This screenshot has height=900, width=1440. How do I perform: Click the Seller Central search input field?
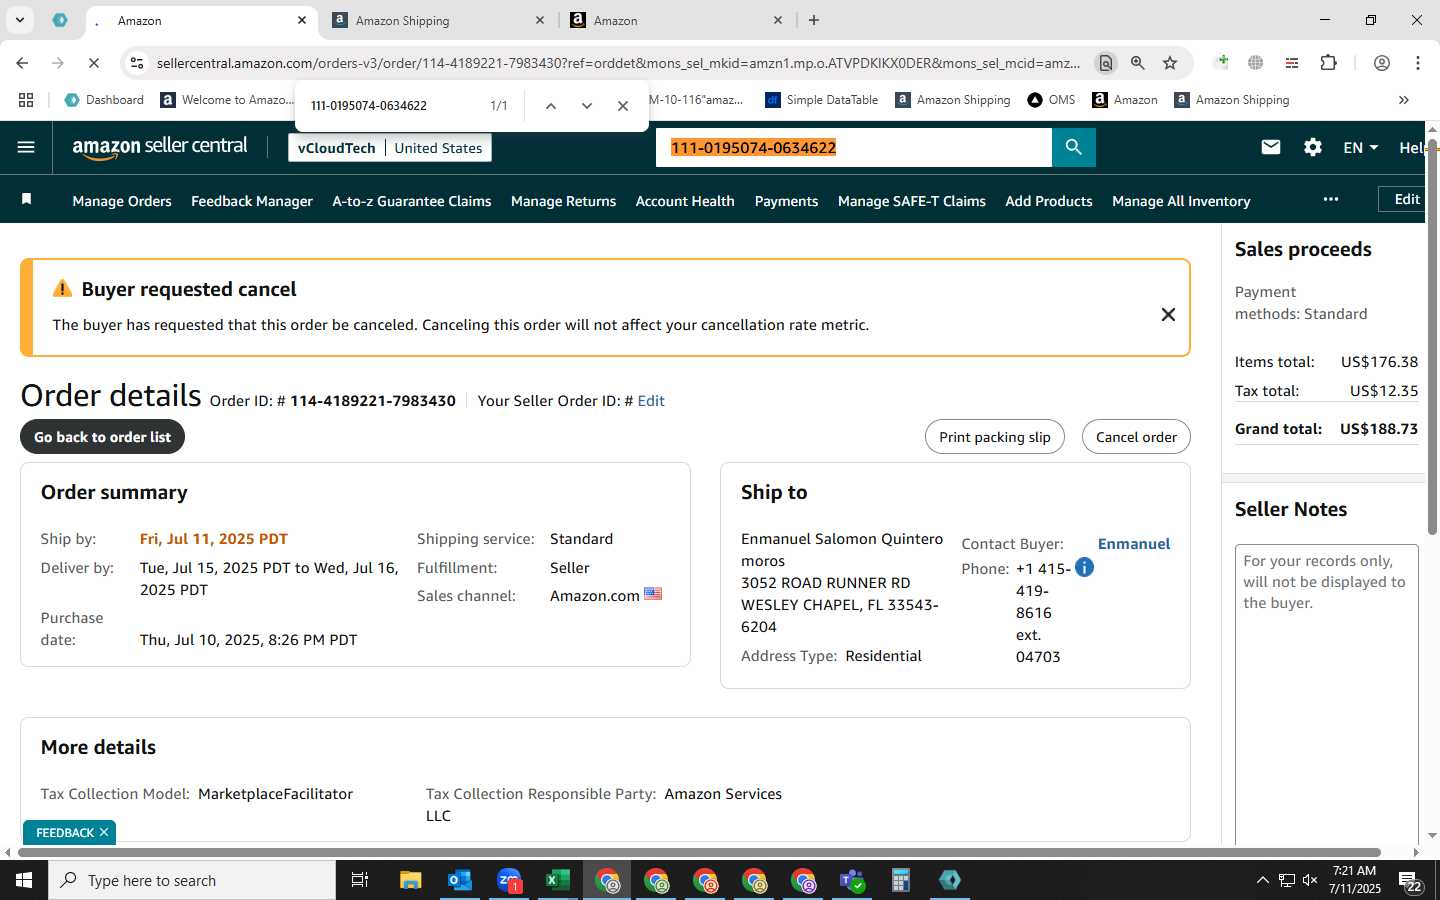(x=854, y=147)
